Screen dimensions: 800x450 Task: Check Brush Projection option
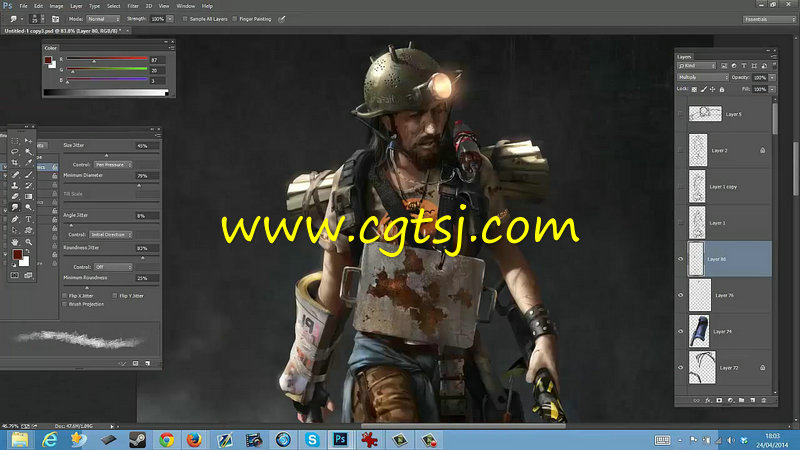click(x=65, y=304)
